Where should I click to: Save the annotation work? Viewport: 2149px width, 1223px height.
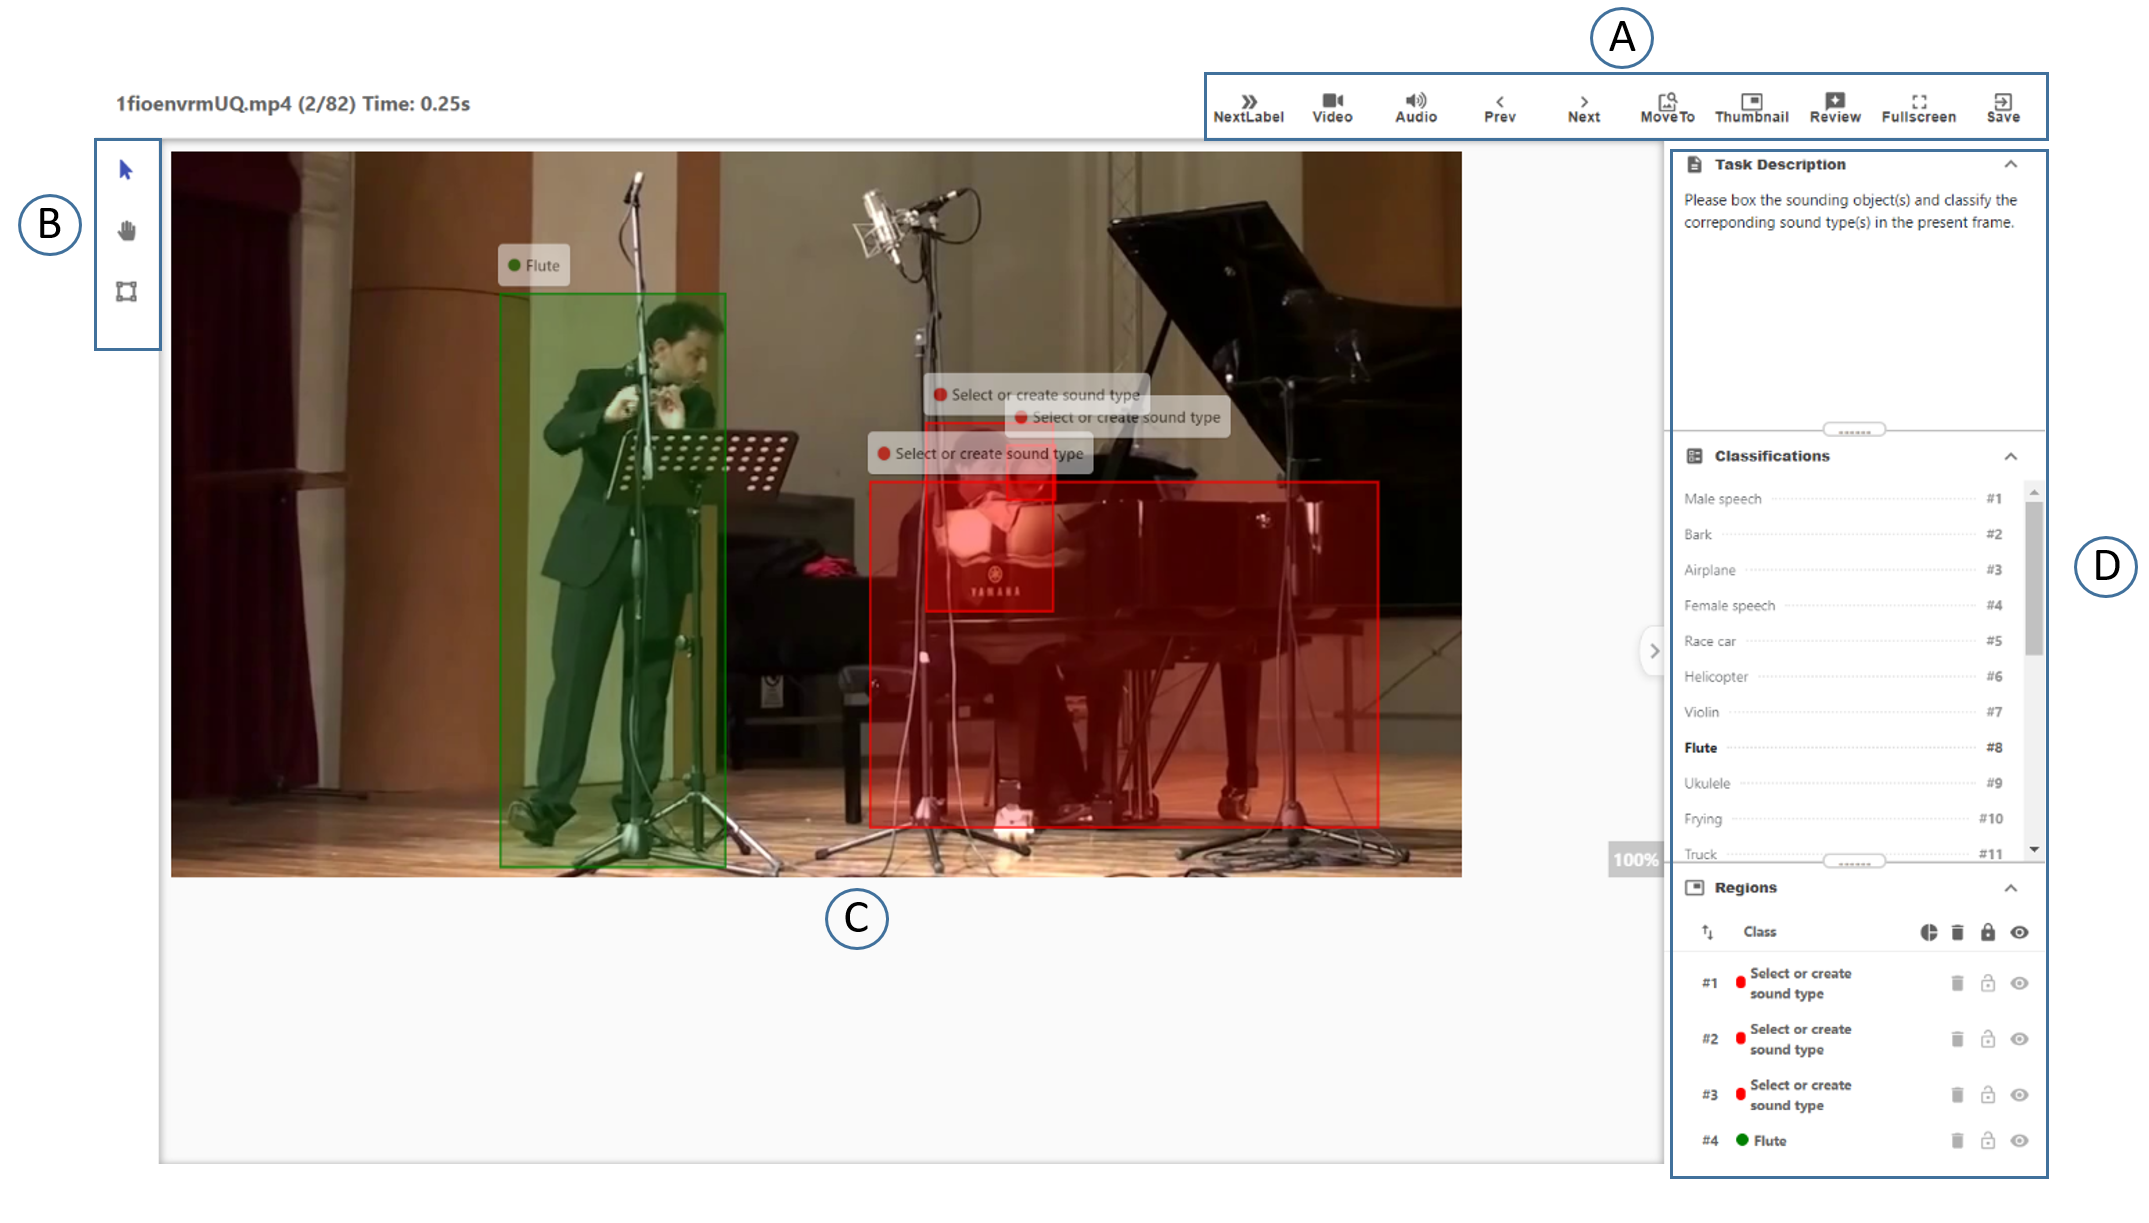tap(2003, 108)
